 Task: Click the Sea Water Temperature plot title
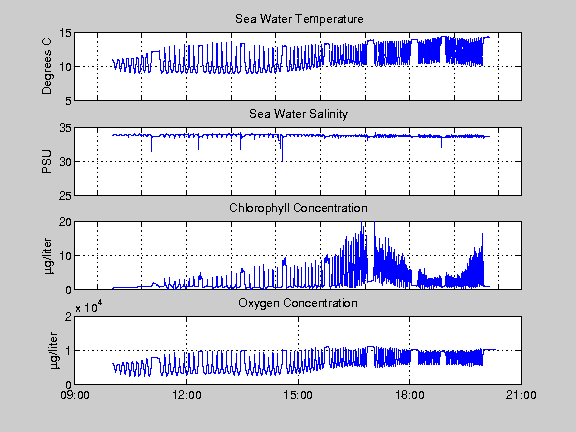point(299,19)
